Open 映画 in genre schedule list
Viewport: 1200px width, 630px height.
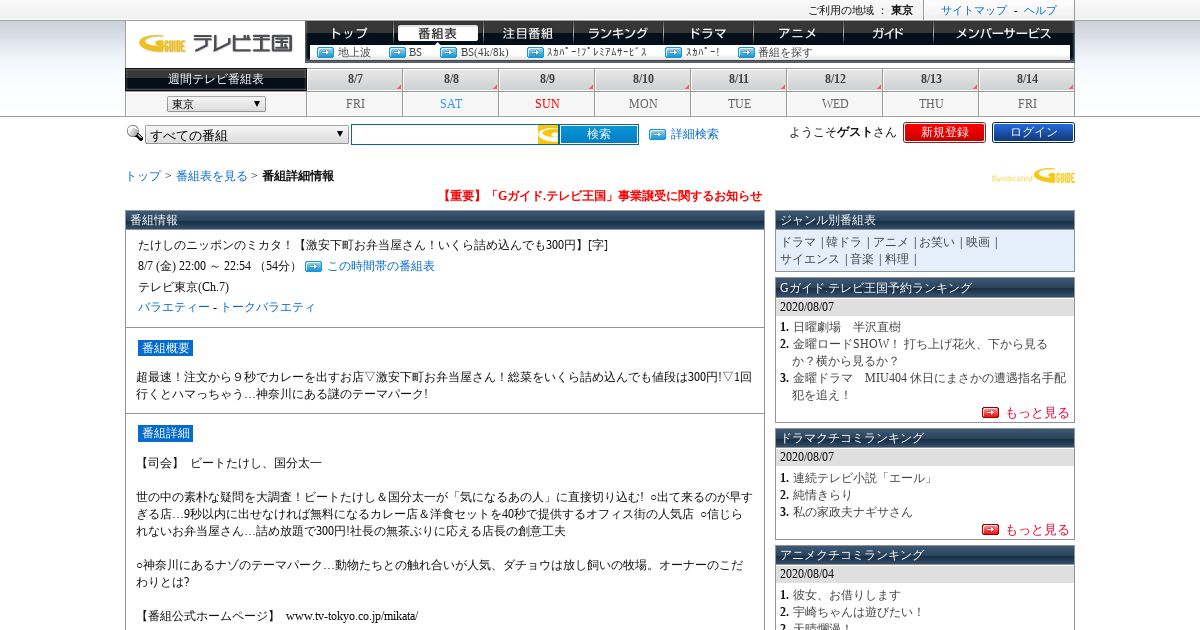978,242
